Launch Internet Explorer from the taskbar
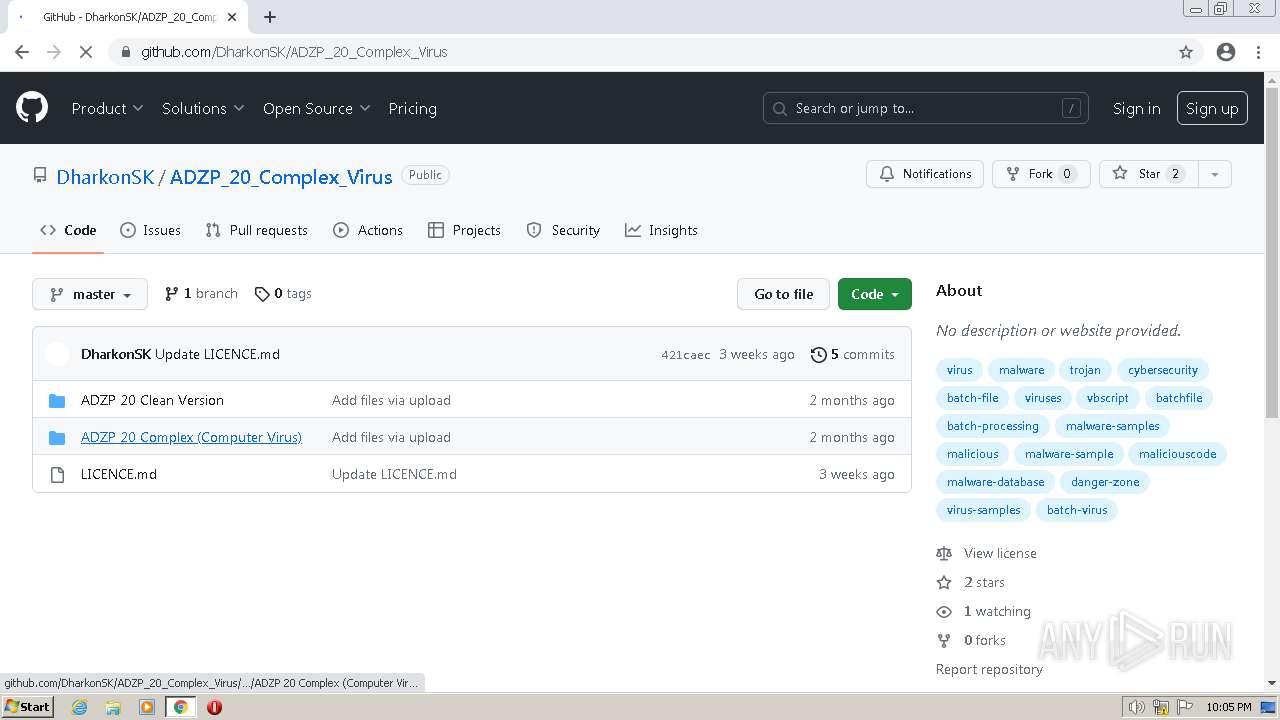Screen dimensions: 1280x720 click(79, 707)
